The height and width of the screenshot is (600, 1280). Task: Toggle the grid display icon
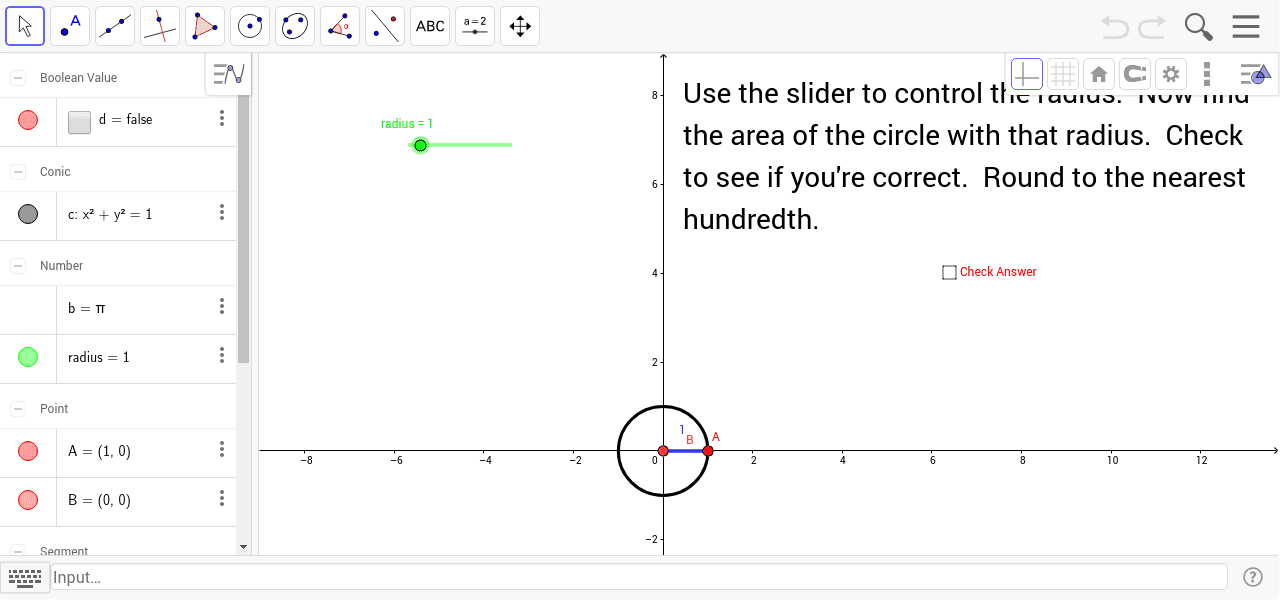click(1062, 73)
